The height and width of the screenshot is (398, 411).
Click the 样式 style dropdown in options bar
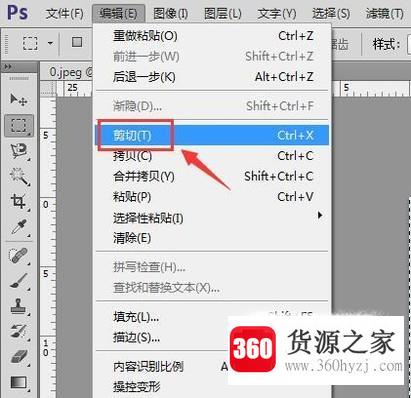[409, 44]
